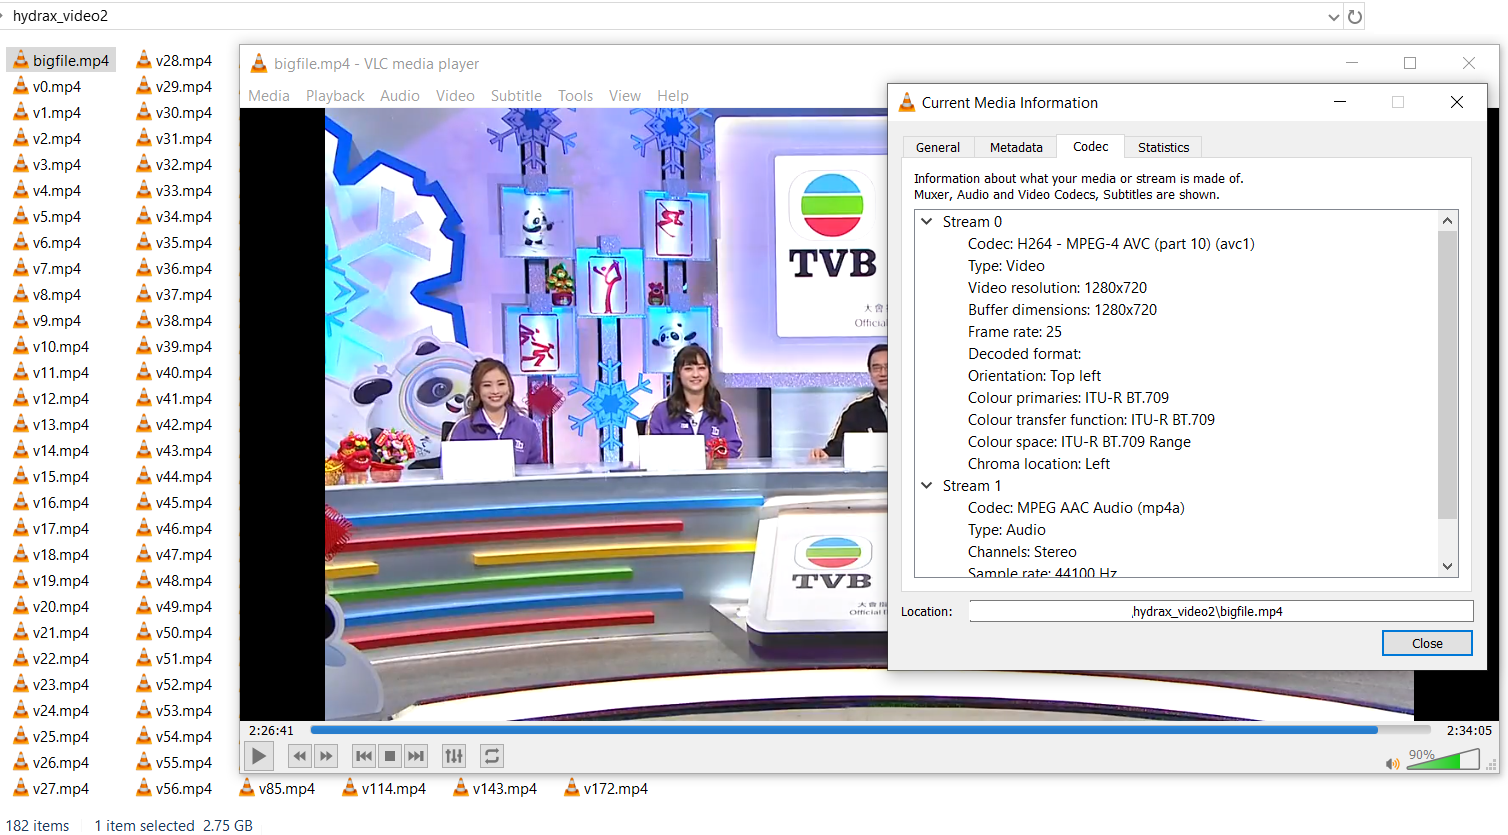Image resolution: width=1508 pixels, height=835 pixels.
Task: Skip to next media in playlist
Action: 416,756
